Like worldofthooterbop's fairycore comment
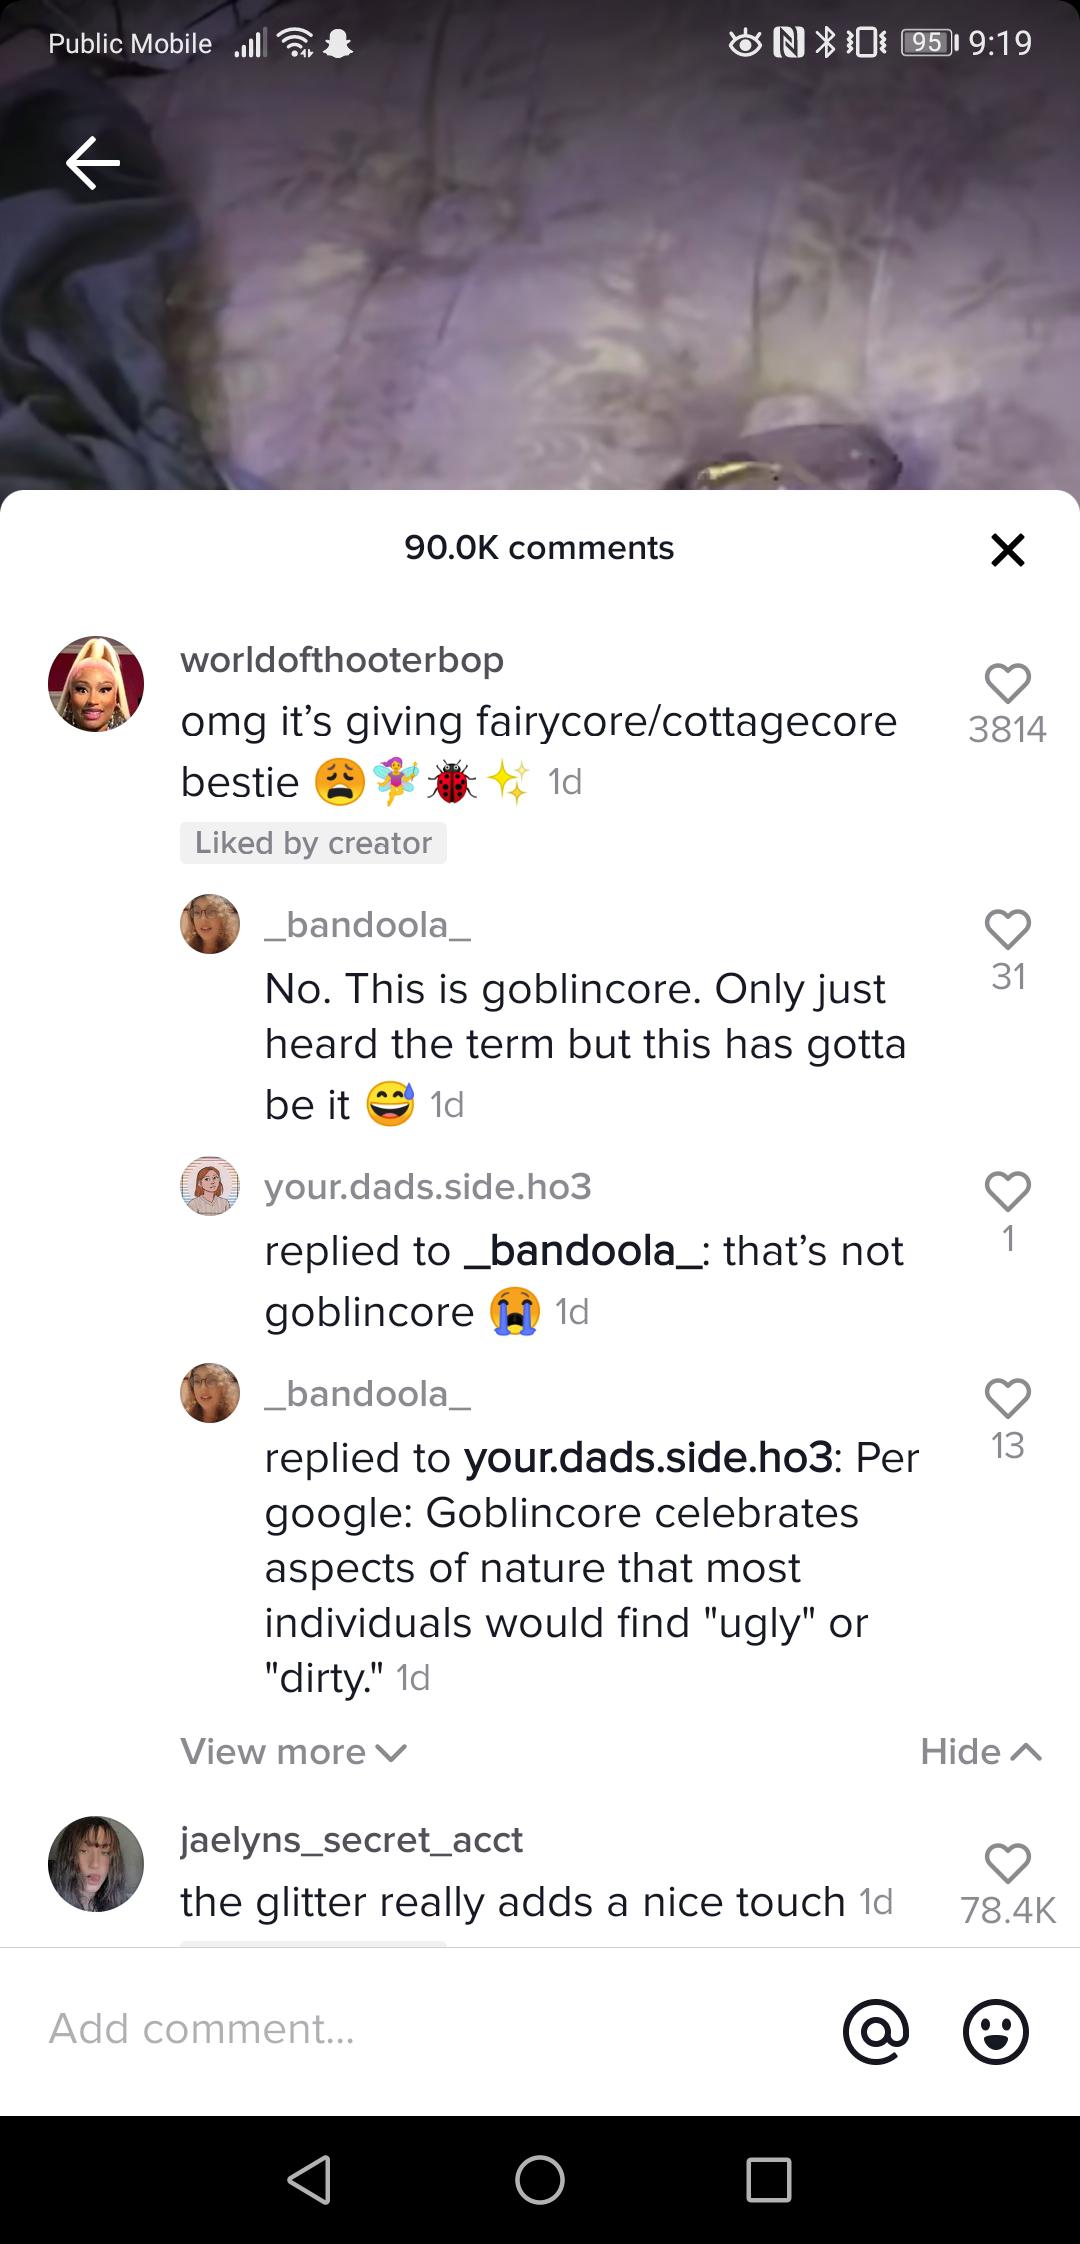 [1008, 683]
